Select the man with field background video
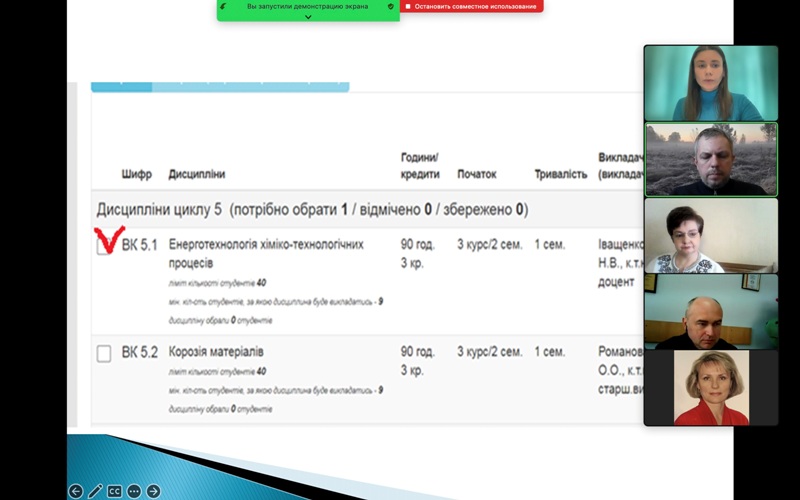Viewport: 800px width, 500px height. (711, 160)
